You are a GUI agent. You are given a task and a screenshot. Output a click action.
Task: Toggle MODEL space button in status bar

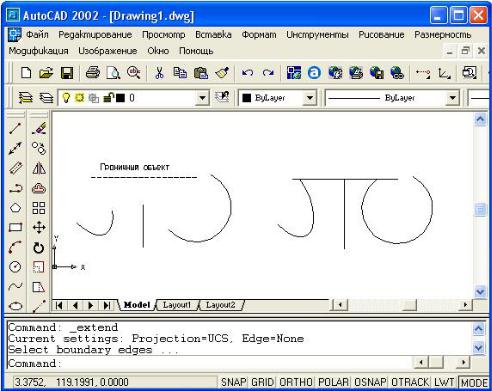click(x=474, y=382)
